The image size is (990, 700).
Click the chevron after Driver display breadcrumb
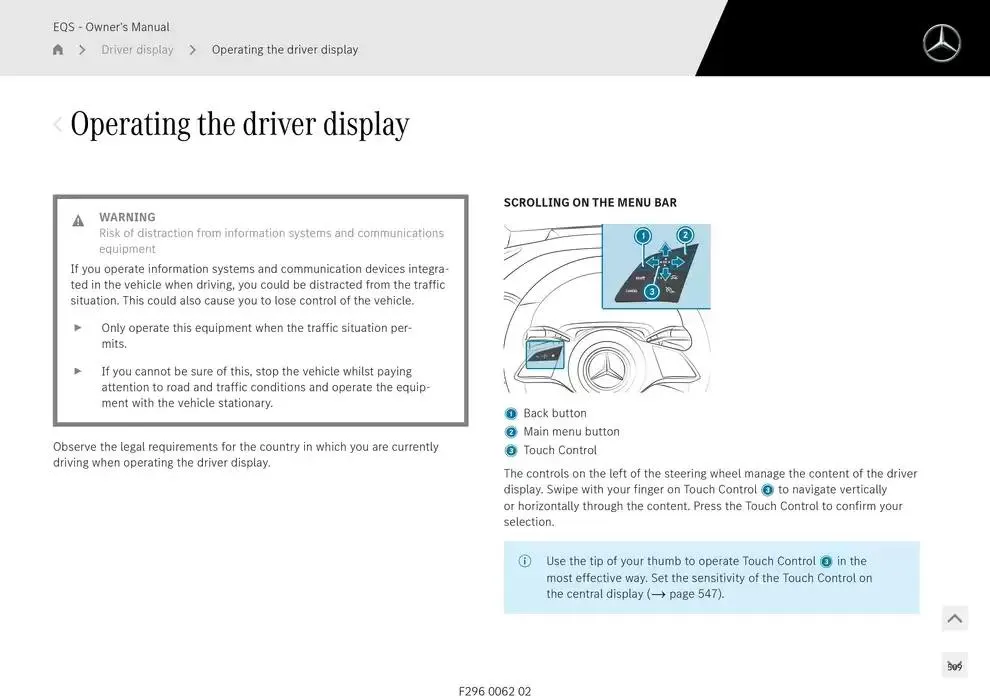tap(191, 49)
